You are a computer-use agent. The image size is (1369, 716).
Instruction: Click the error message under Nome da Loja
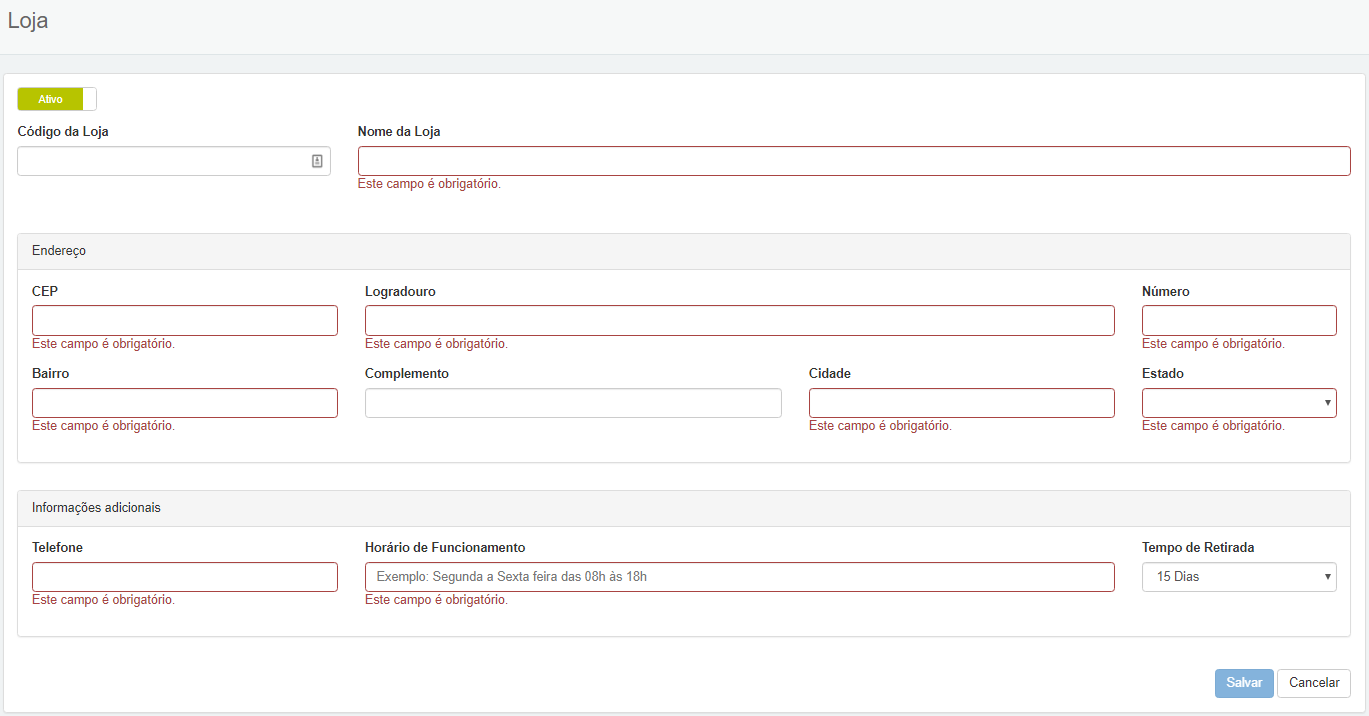click(x=429, y=185)
